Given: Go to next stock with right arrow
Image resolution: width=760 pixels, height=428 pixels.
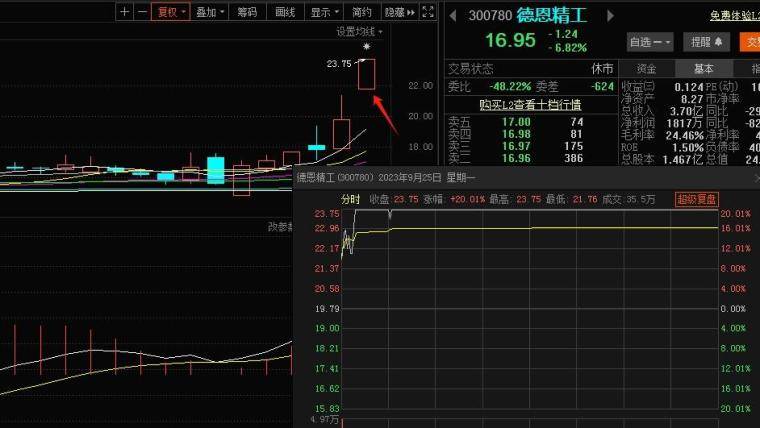Looking at the screenshot, I should click(x=610, y=16).
